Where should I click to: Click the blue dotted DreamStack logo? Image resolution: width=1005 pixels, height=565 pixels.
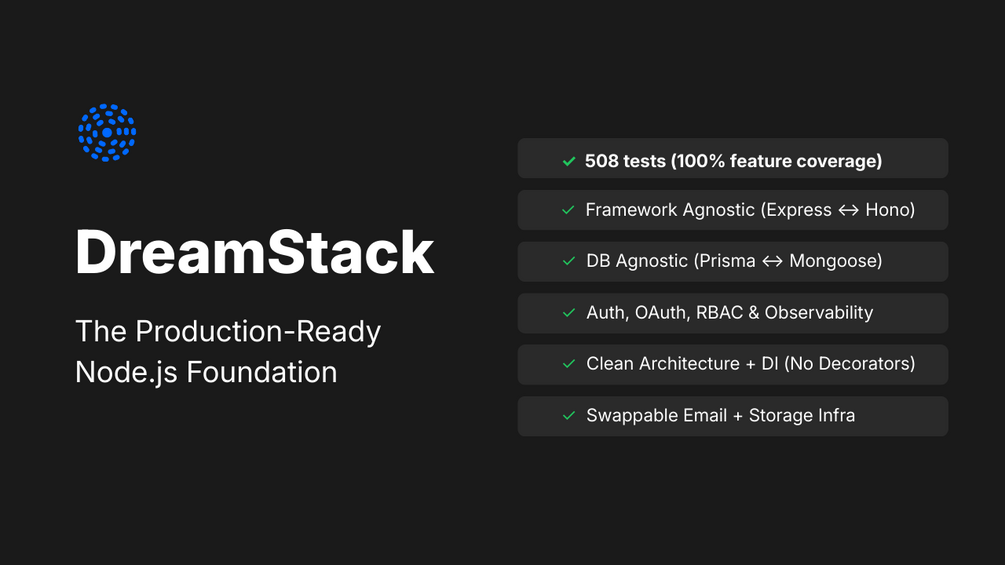(x=107, y=133)
